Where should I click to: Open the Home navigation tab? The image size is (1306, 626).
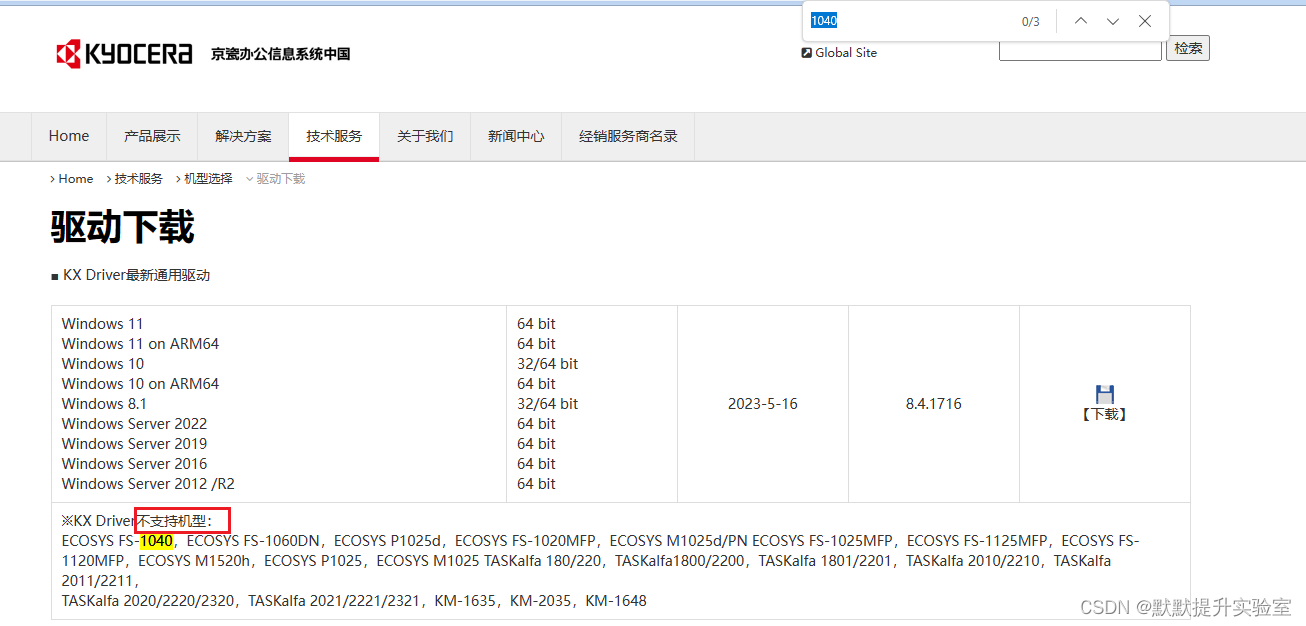click(x=69, y=136)
